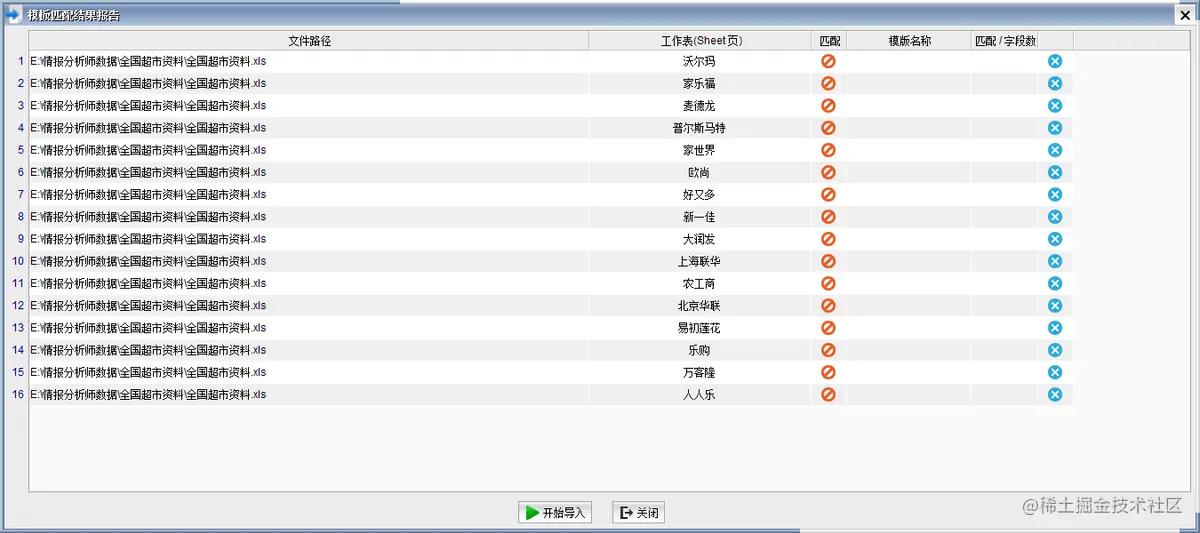
Task: Click the orange no-match icon for 乐购
Action: tap(828, 350)
